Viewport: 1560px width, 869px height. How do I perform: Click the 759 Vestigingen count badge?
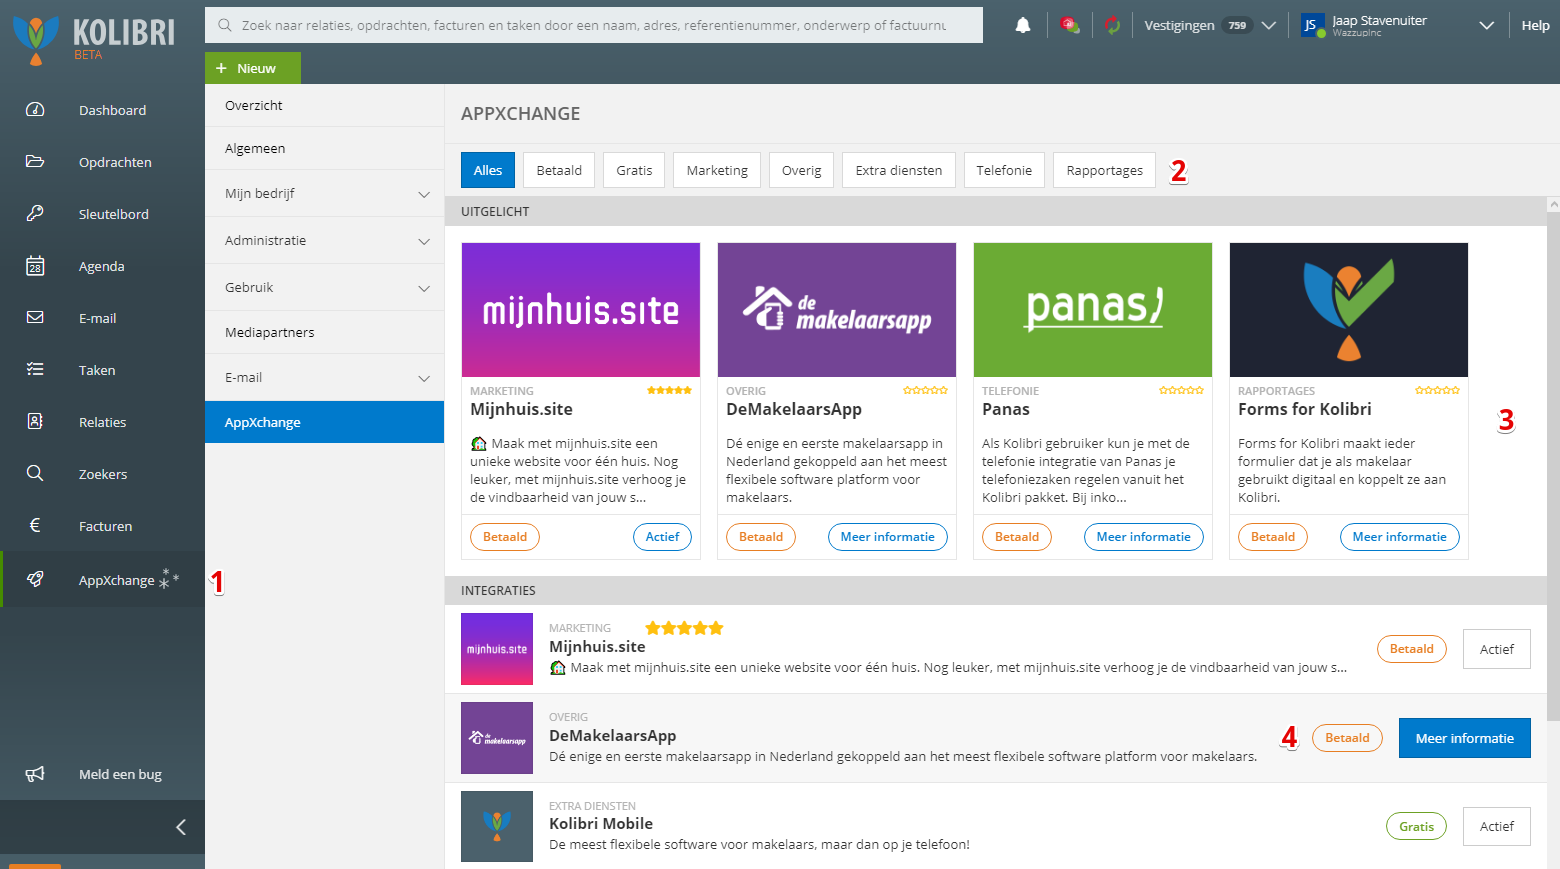click(1238, 26)
